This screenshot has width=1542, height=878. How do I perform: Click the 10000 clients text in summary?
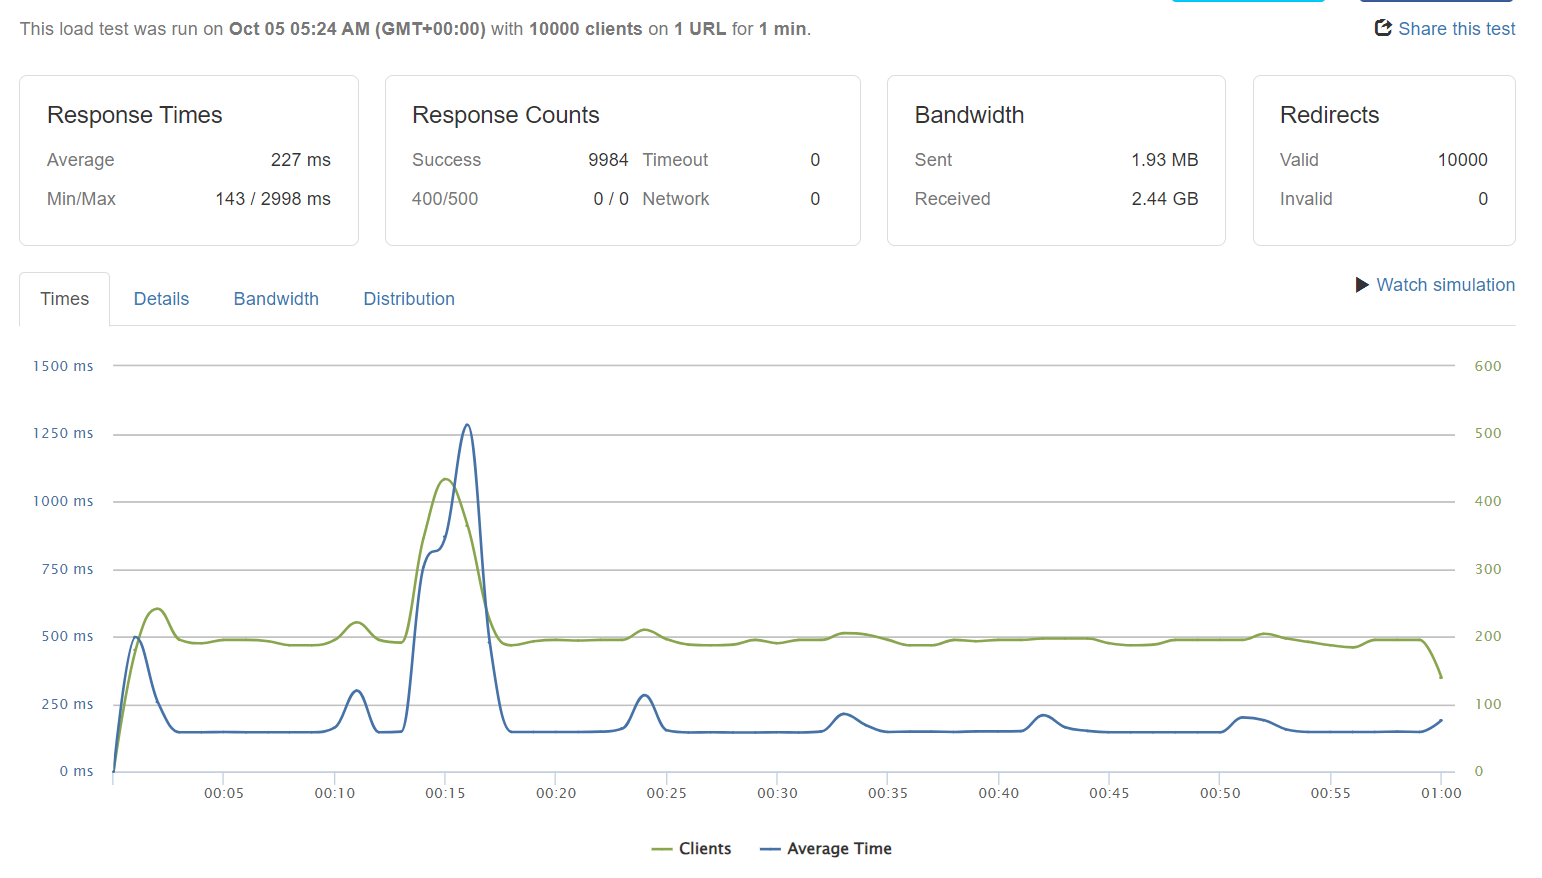click(x=585, y=29)
